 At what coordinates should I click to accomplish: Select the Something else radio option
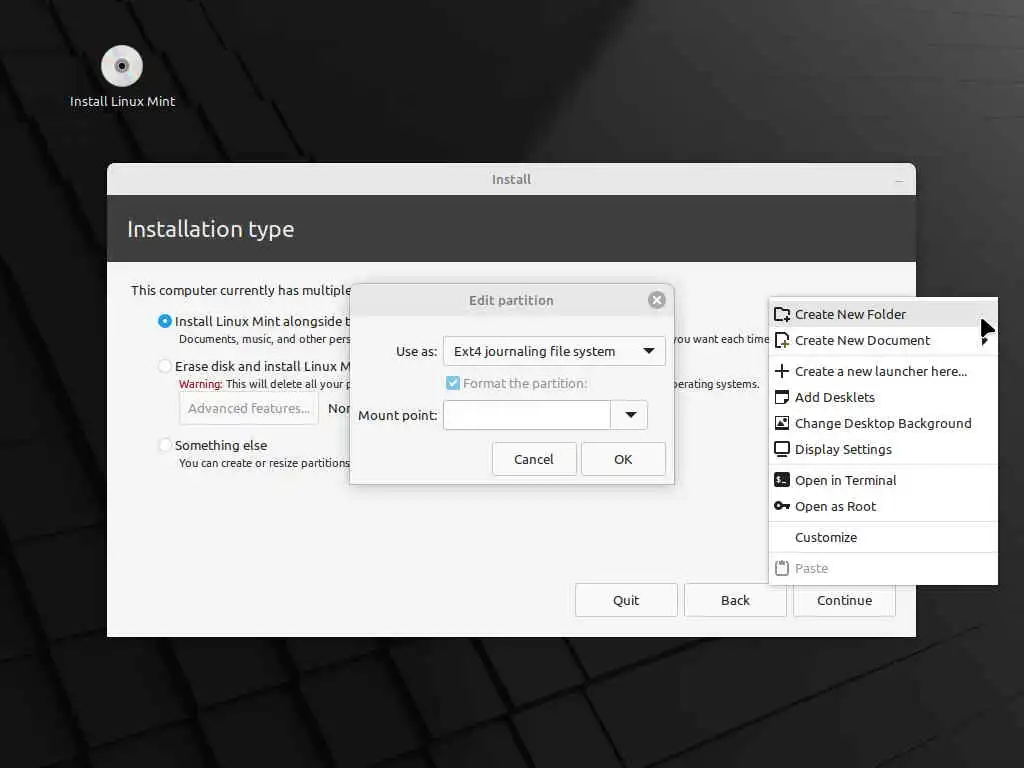pos(165,445)
